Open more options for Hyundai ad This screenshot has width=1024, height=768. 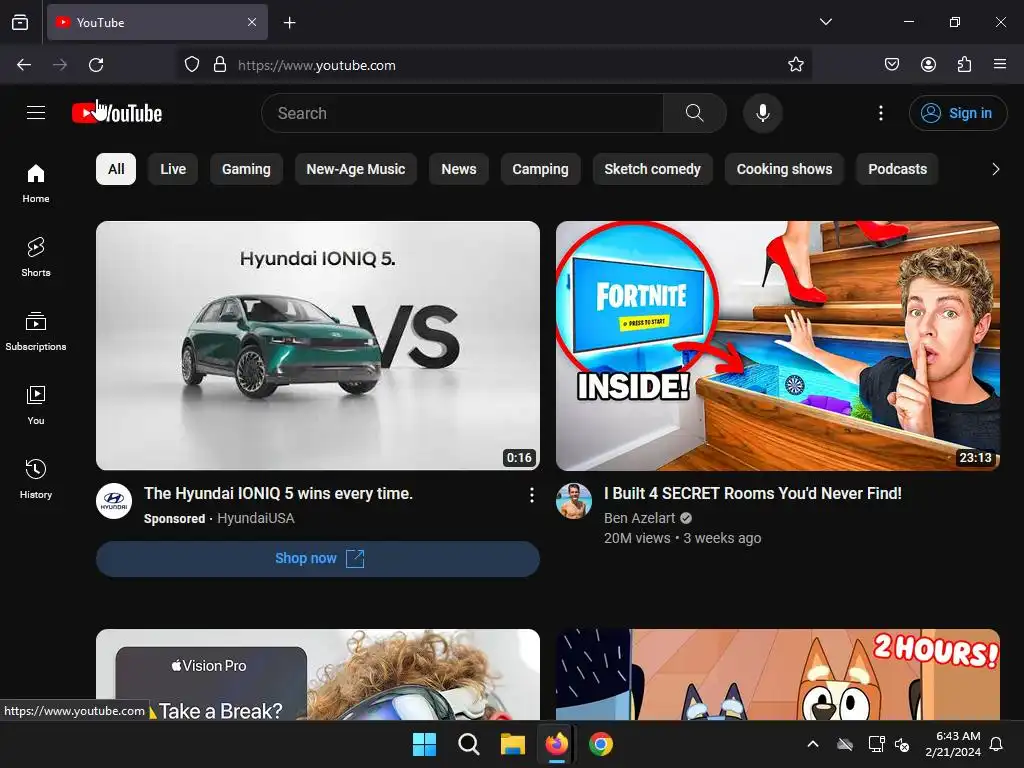(532, 495)
